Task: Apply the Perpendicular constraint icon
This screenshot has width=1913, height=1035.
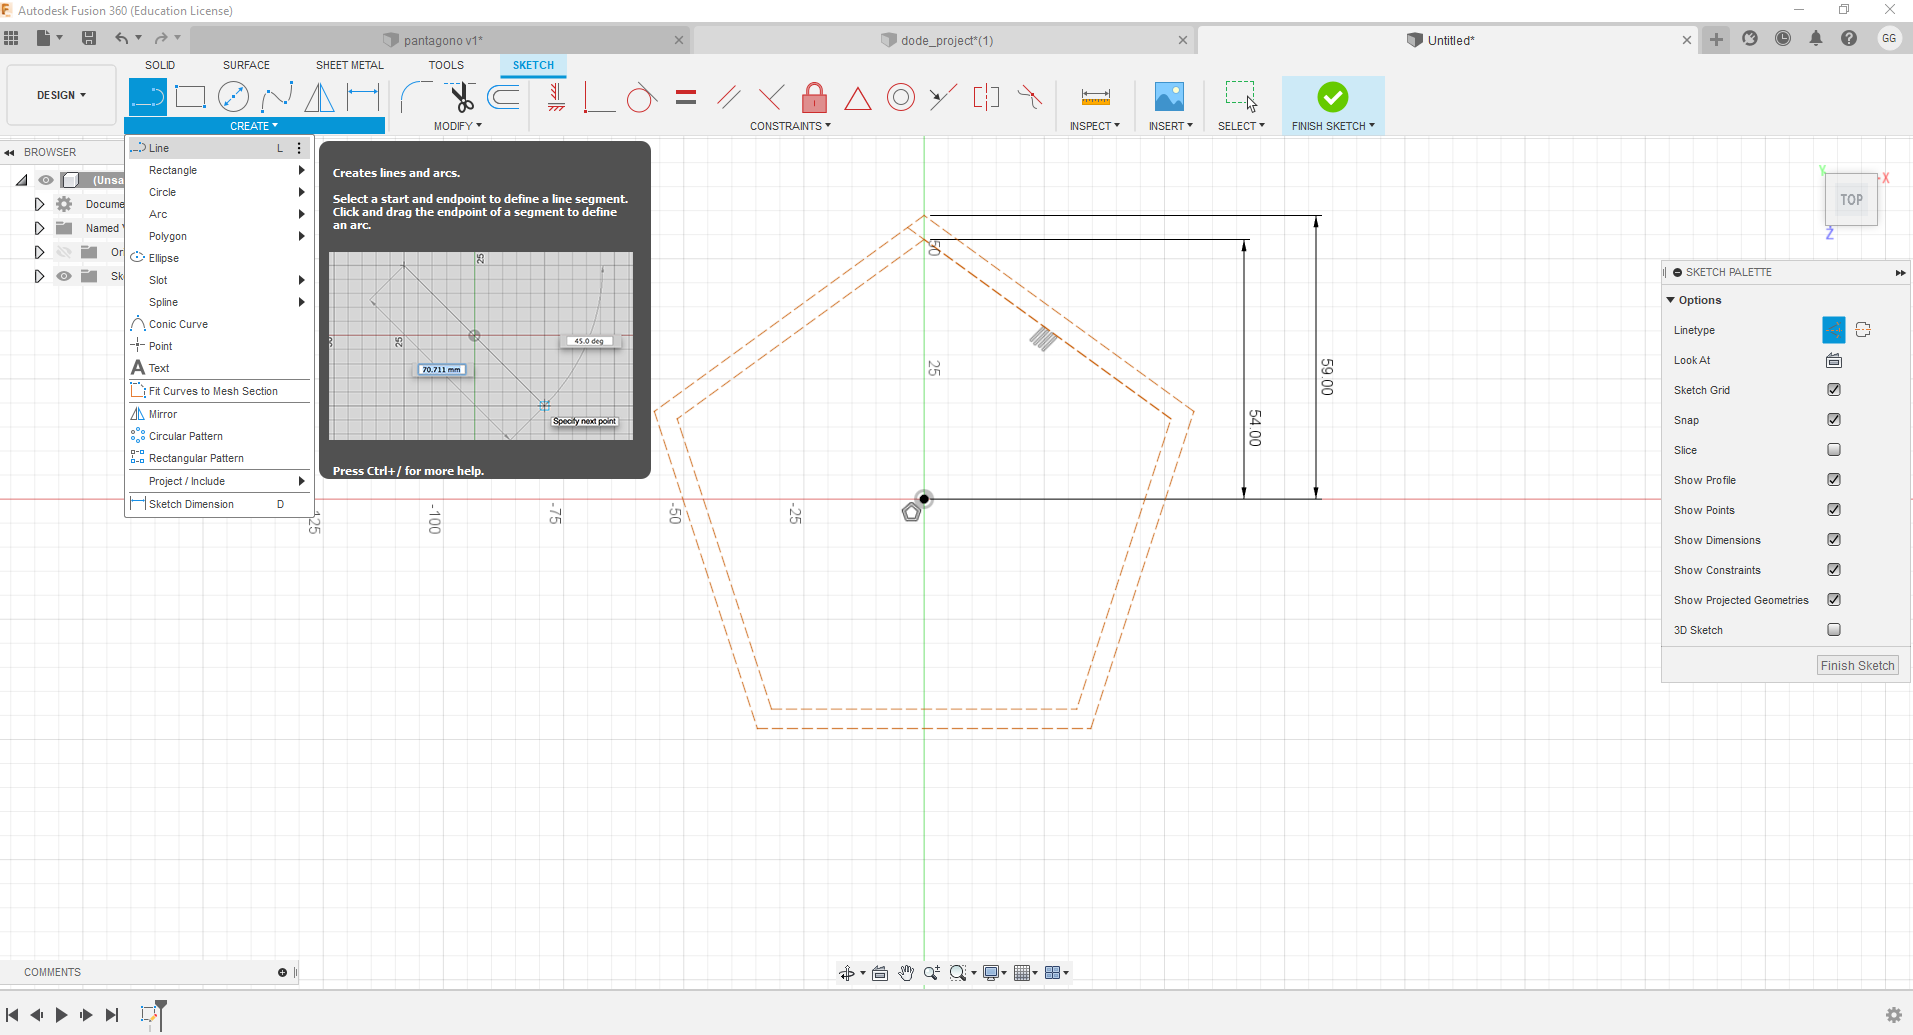Action: (x=771, y=97)
